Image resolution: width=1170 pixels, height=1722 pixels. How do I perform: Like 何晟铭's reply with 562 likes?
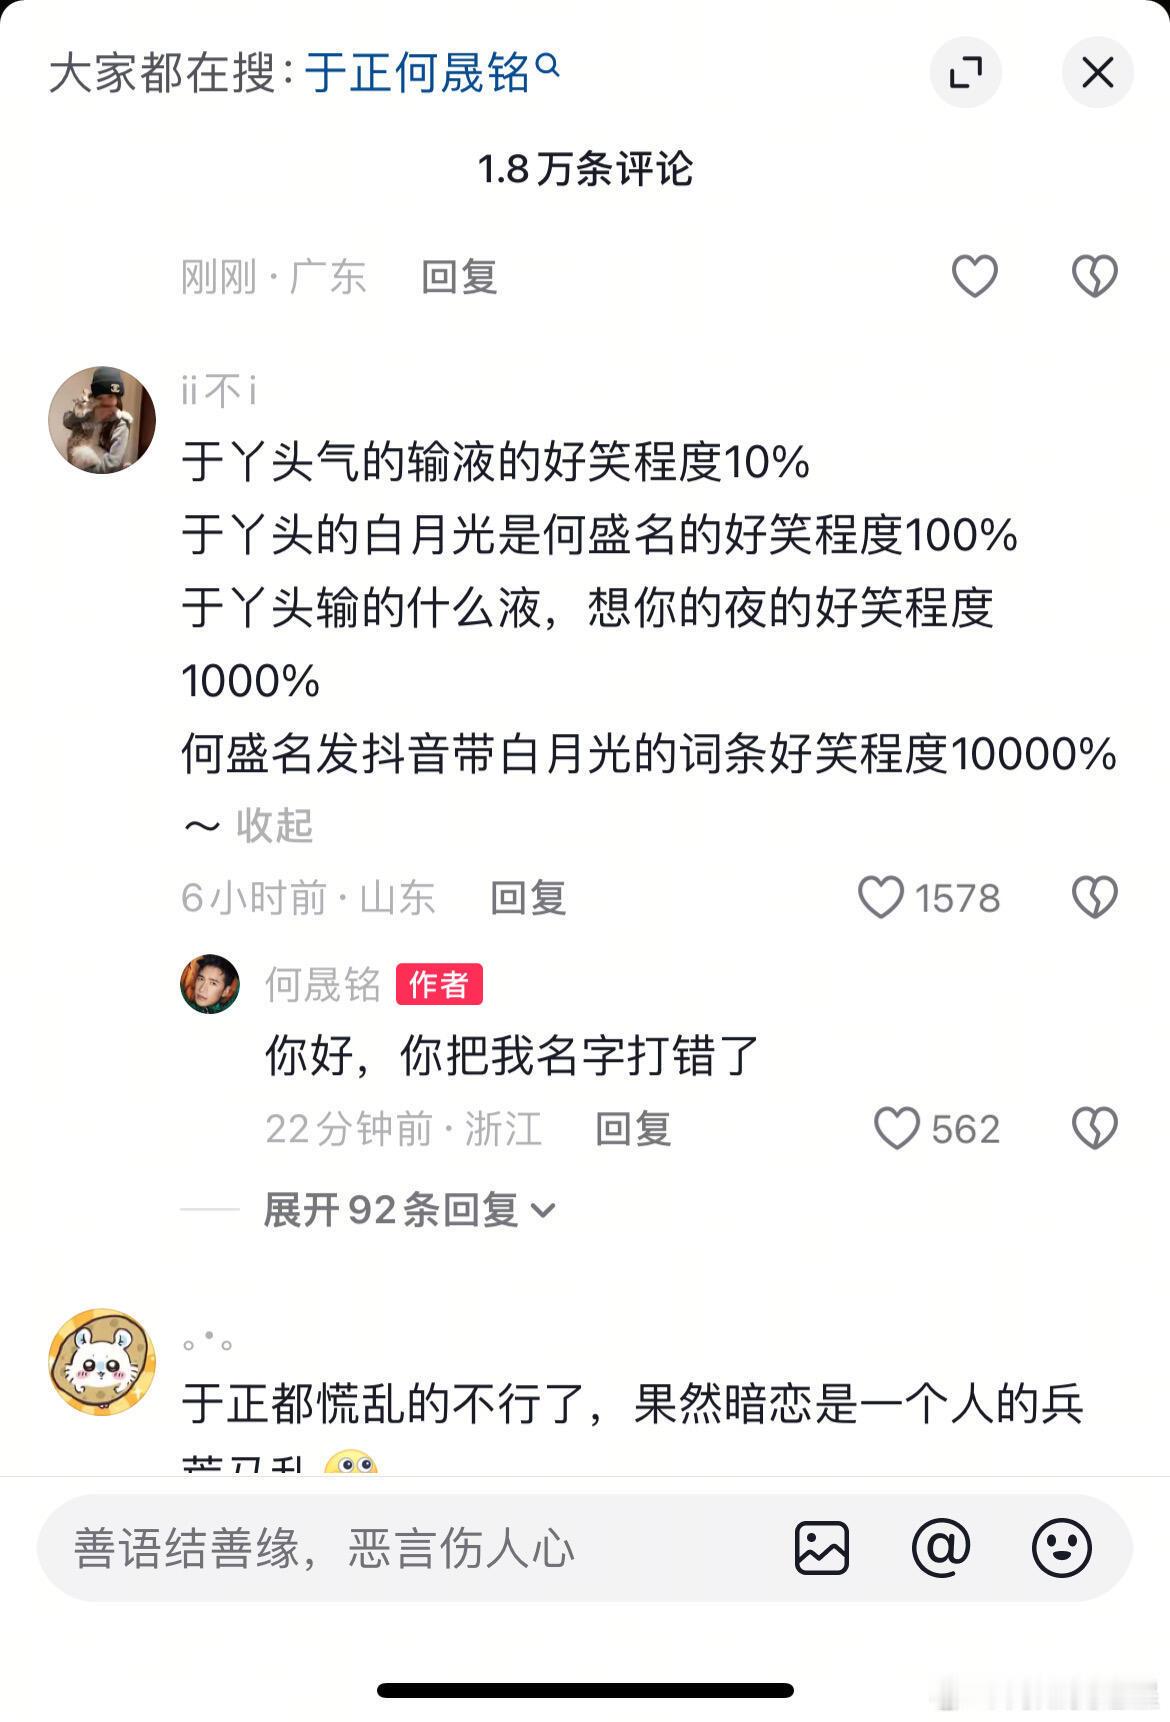coord(896,1128)
